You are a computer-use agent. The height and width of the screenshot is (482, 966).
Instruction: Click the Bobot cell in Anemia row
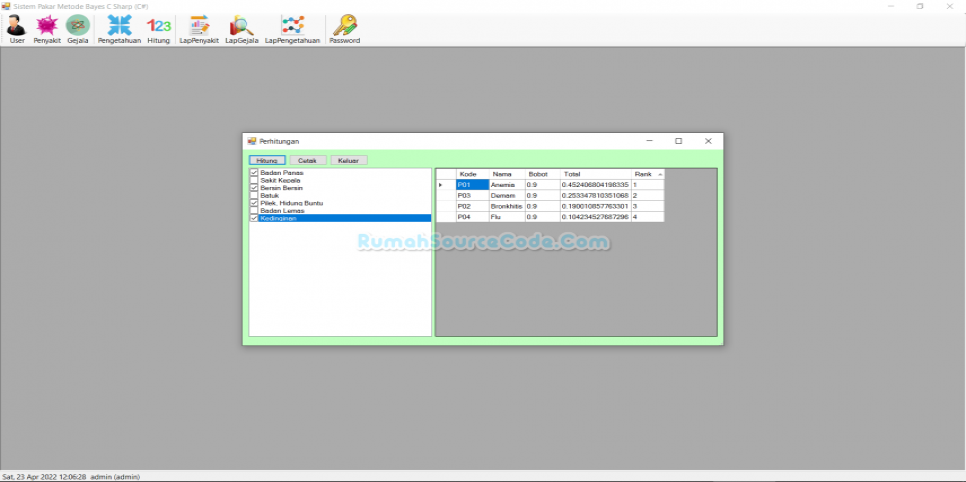point(542,185)
